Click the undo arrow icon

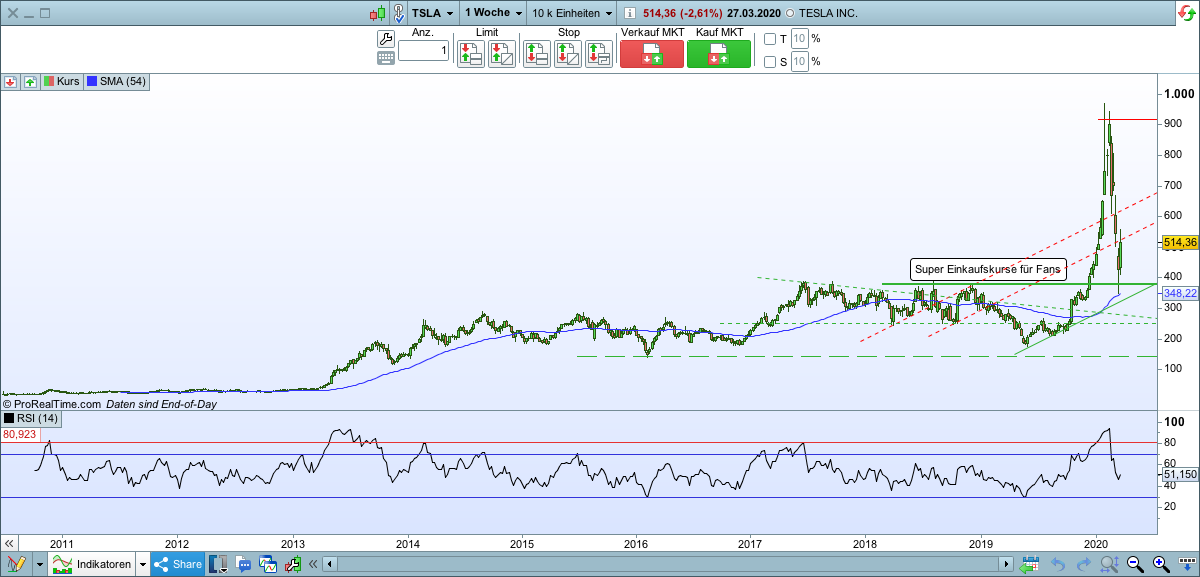pos(1057,564)
